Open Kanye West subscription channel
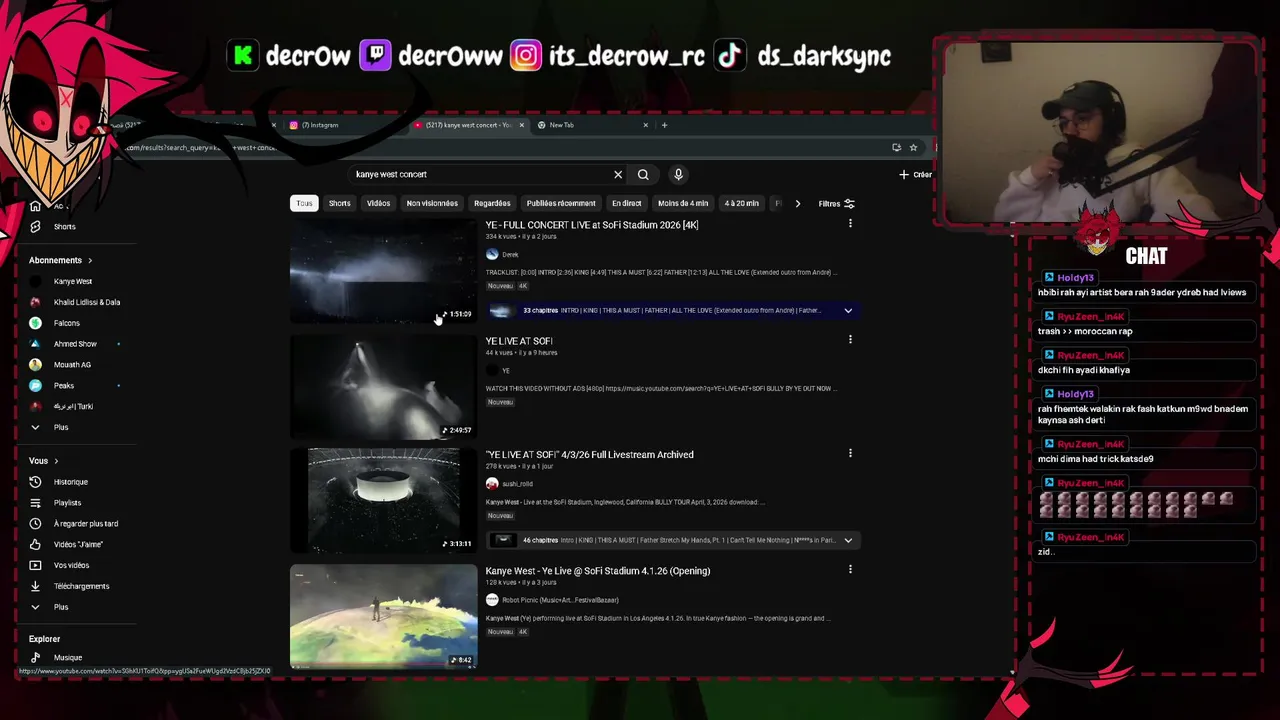The height and width of the screenshot is (720, 1280). (x=72, y=281)
